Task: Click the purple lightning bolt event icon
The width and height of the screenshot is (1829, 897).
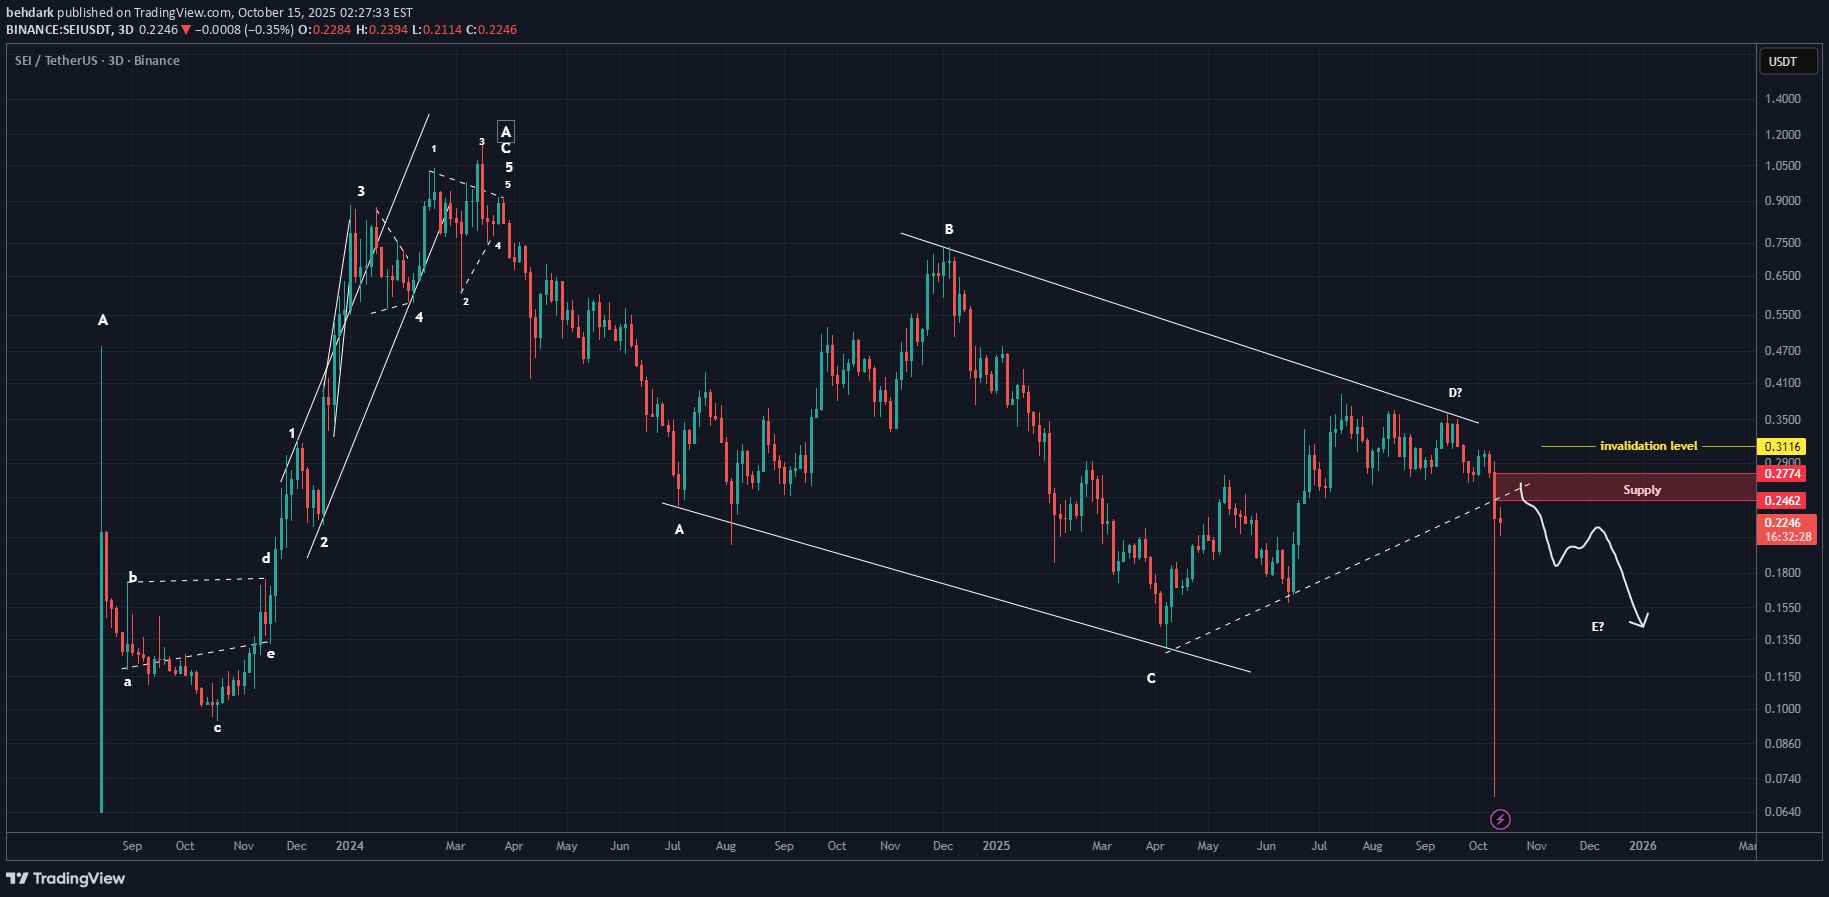Action: (1500, 820)
